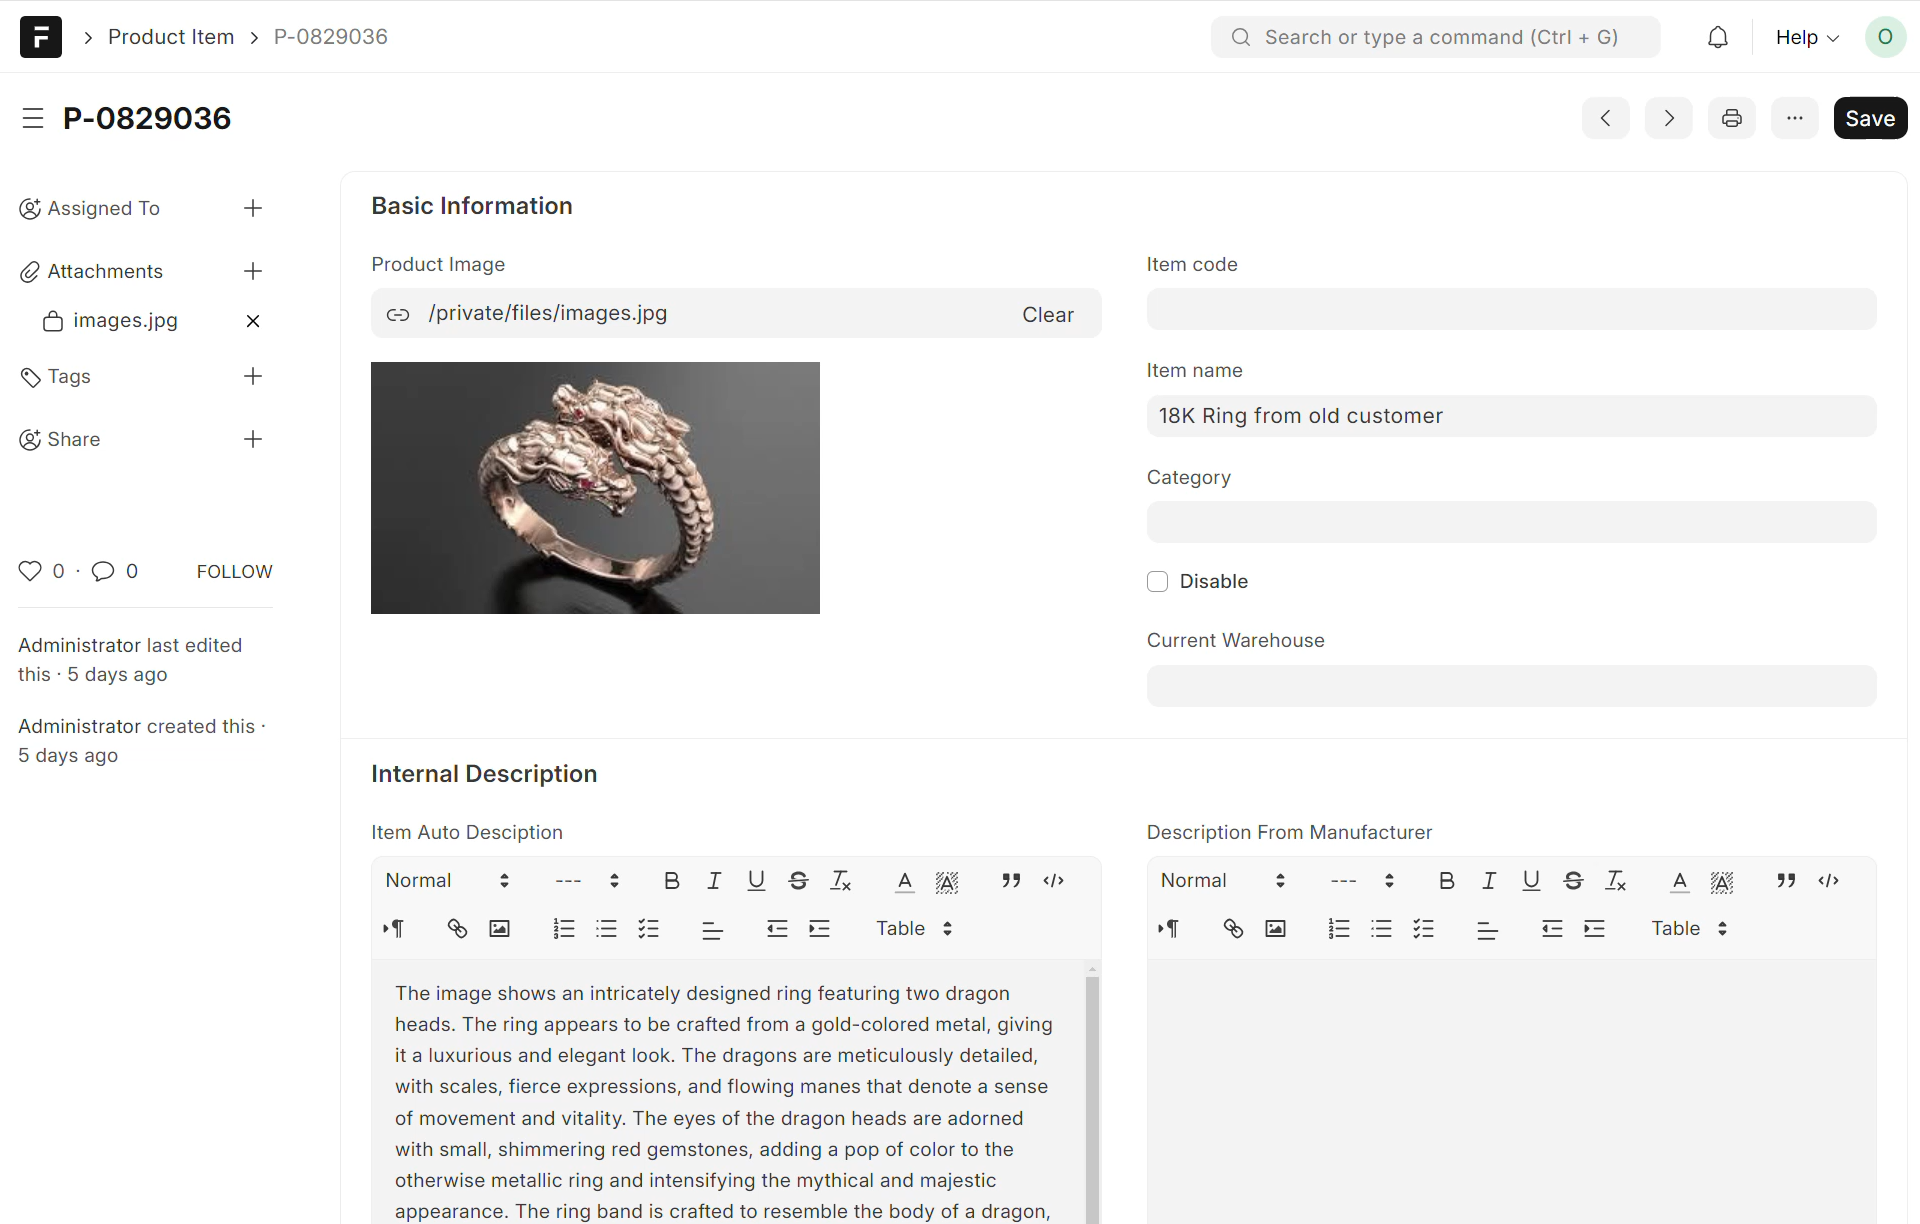The image size is (1920, 1224).
Task: Click Bold in Item Auto Description editor
Action: pos(671,880)
